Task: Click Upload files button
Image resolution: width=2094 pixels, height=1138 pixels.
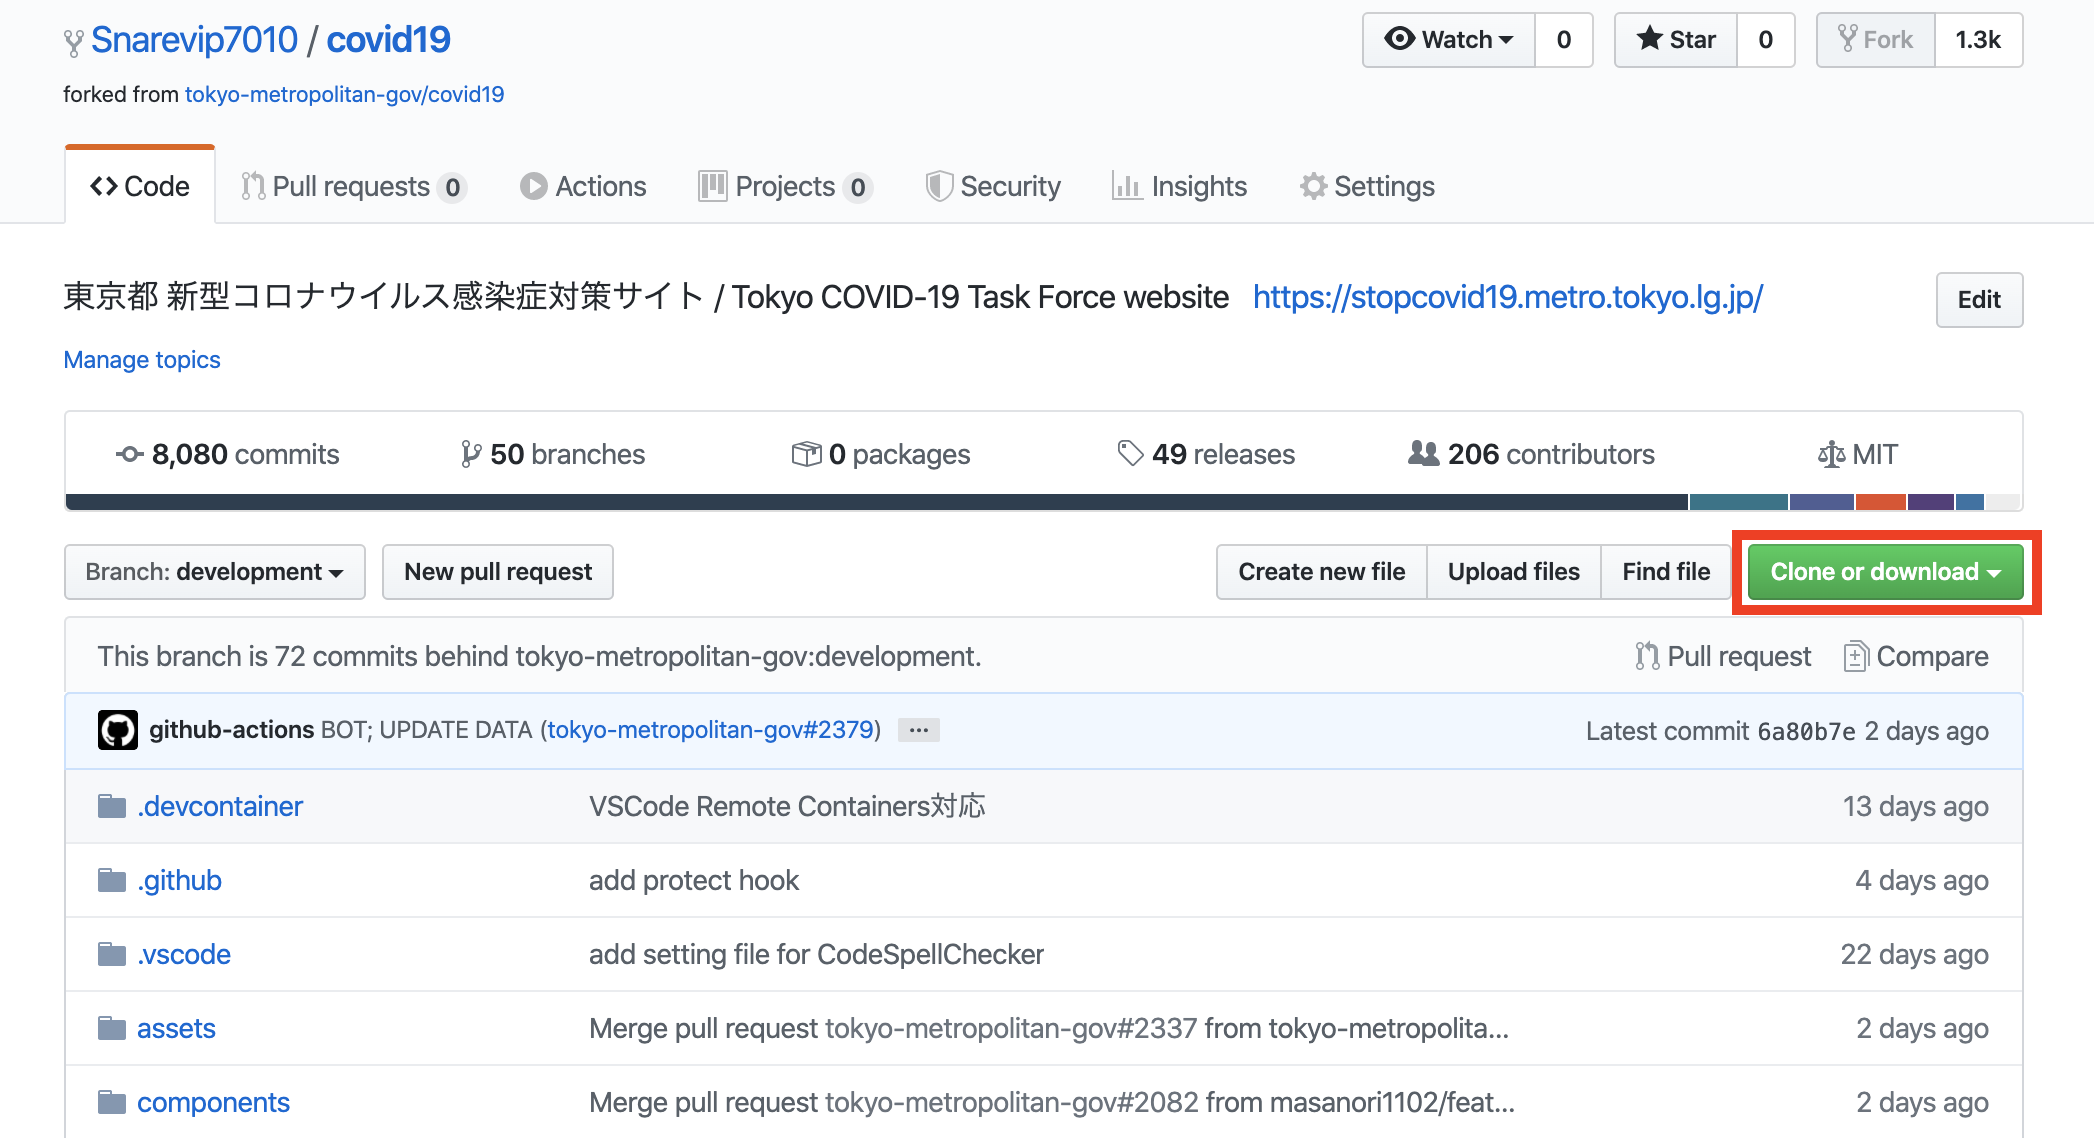Action: (1514, 572)
